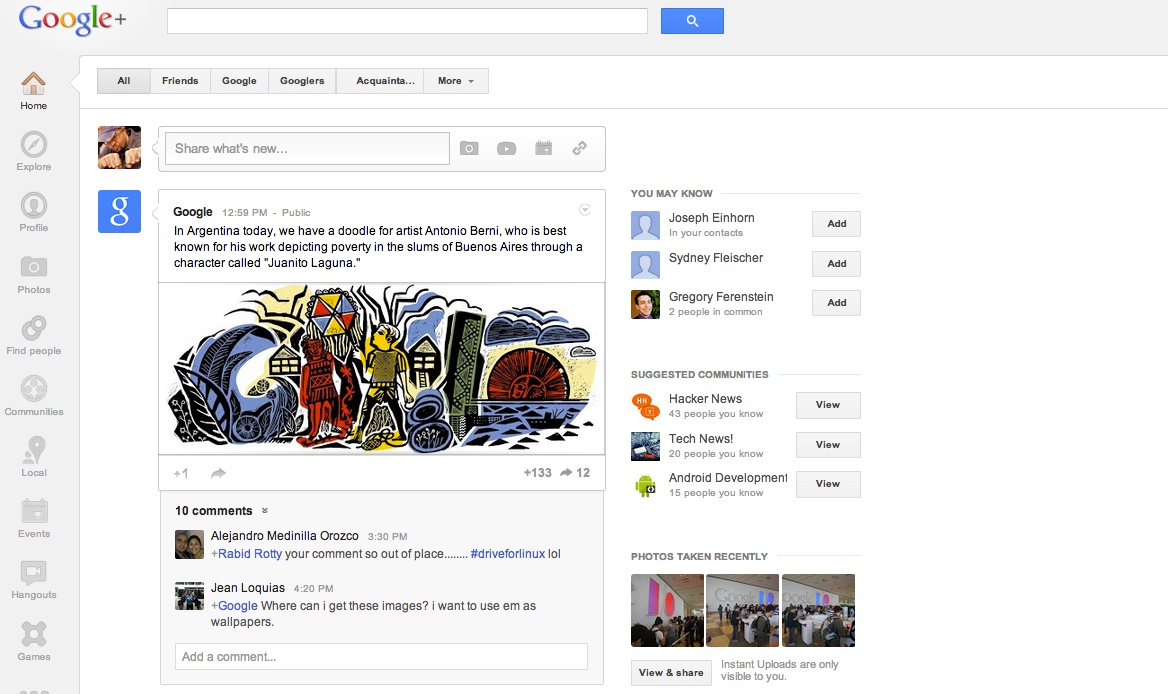This screenshot has width=1168, height=694.
Task: Click your profile photo beside share box
Action: pyautogui.click(x=119, y=147)
